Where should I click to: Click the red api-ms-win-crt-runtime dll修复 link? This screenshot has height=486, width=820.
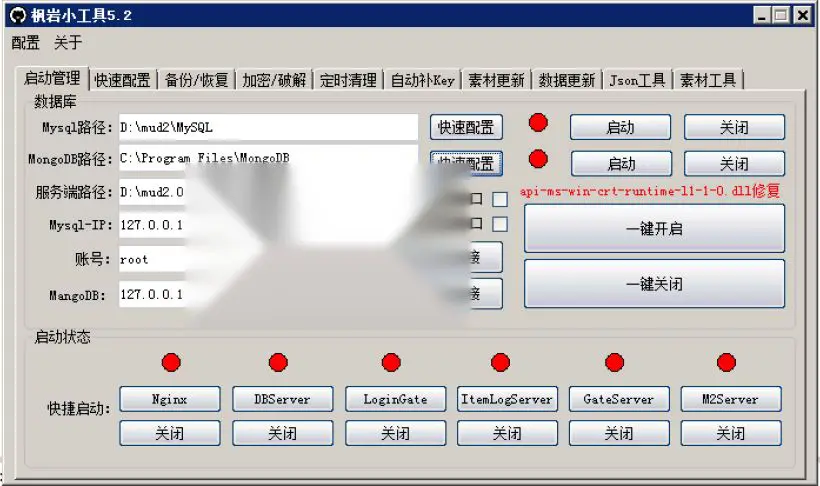650,191
